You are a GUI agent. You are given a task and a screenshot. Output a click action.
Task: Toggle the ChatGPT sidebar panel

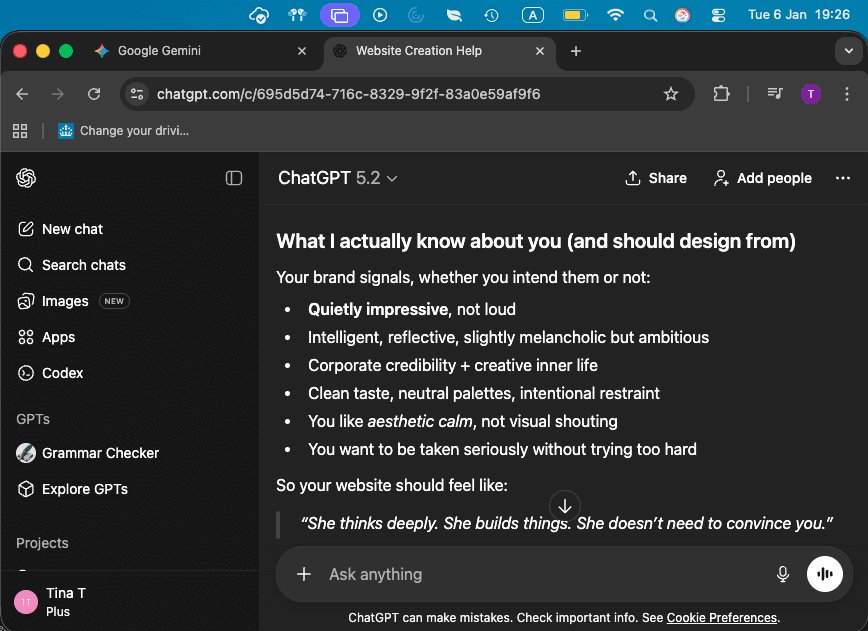pos(234,178)
